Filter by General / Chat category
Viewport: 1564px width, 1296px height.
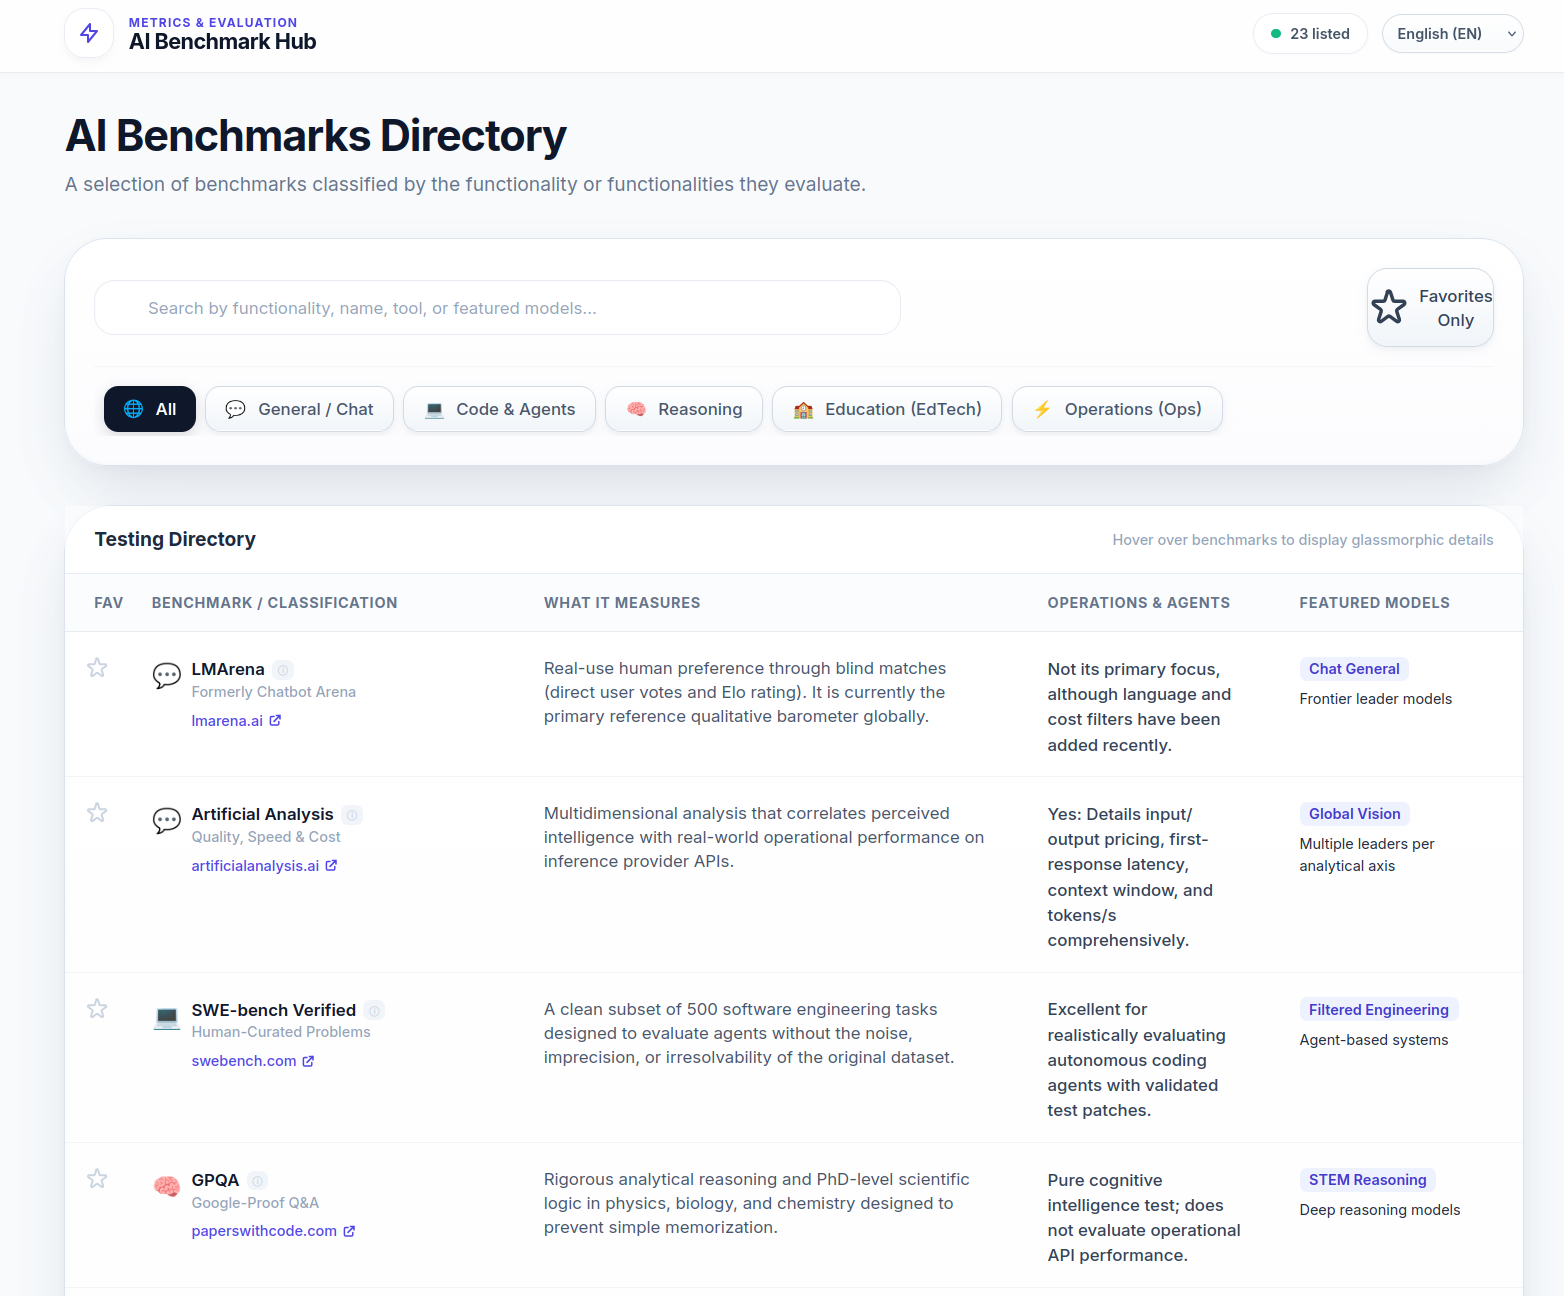tap(299, 409)
